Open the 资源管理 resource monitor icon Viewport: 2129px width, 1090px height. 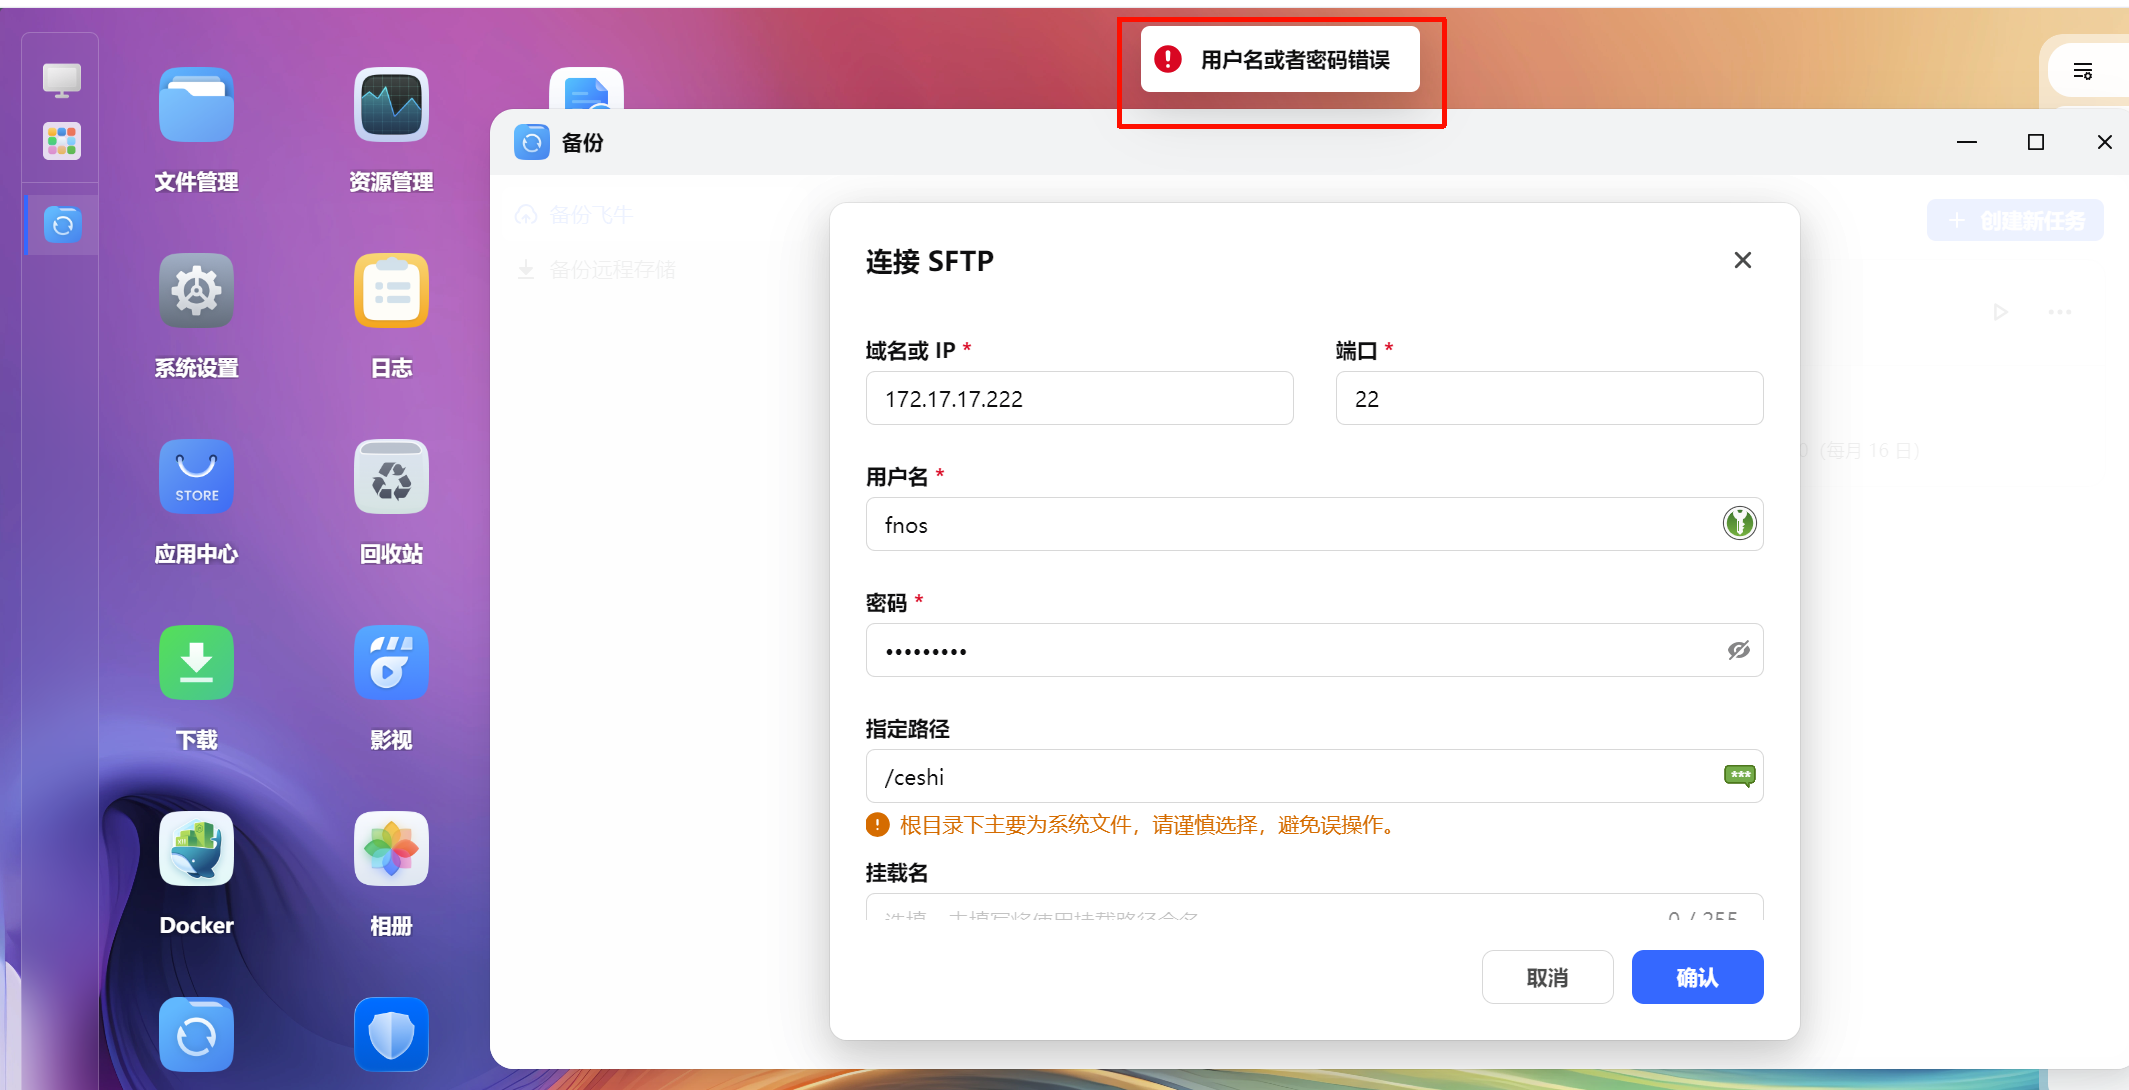[x=391, y=106]
